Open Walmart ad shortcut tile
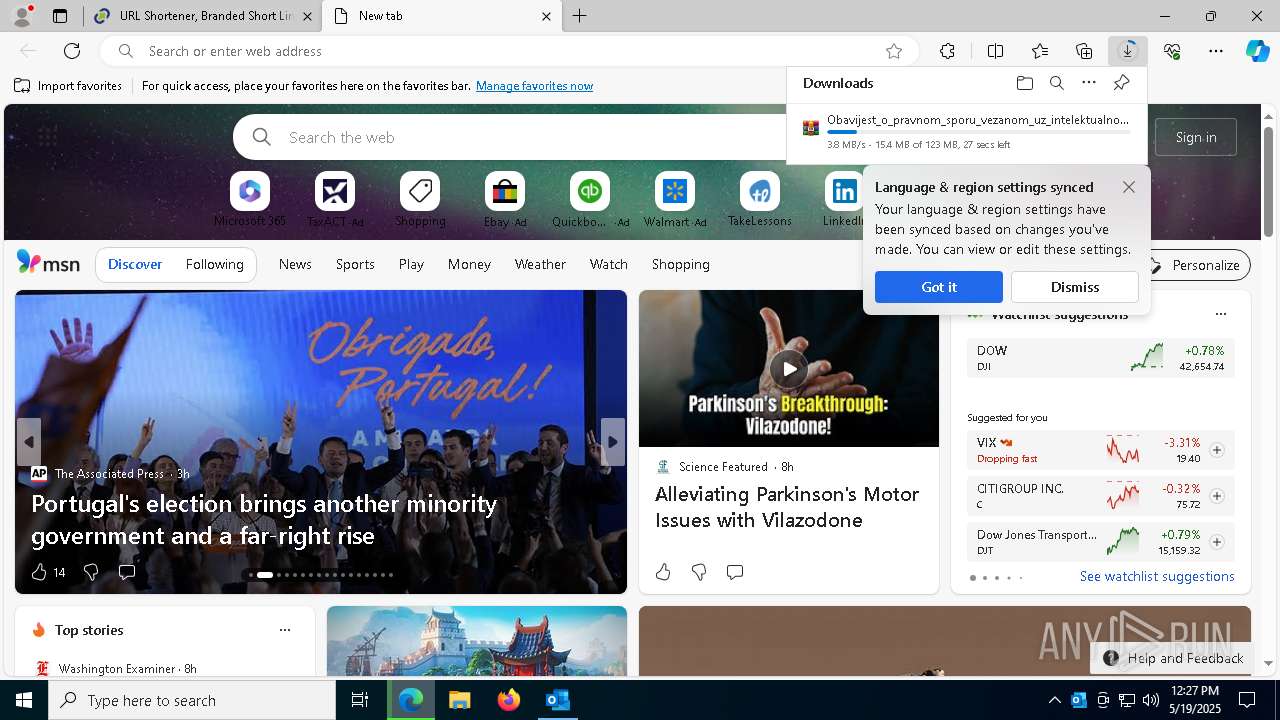This screenshot has height=720, width=1280. point(675,200)
